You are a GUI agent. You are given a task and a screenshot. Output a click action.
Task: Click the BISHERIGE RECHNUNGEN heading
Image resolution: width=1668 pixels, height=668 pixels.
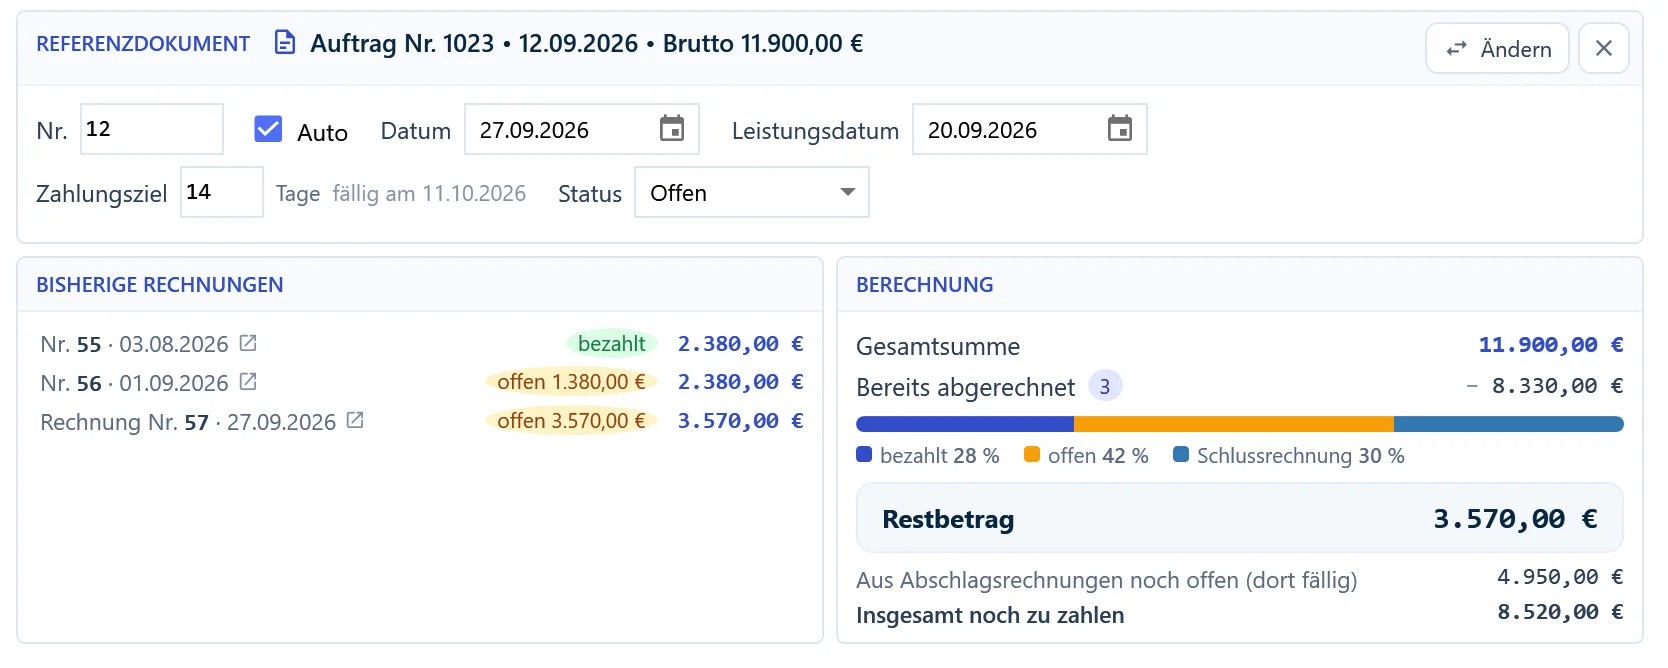coord(160,285)
